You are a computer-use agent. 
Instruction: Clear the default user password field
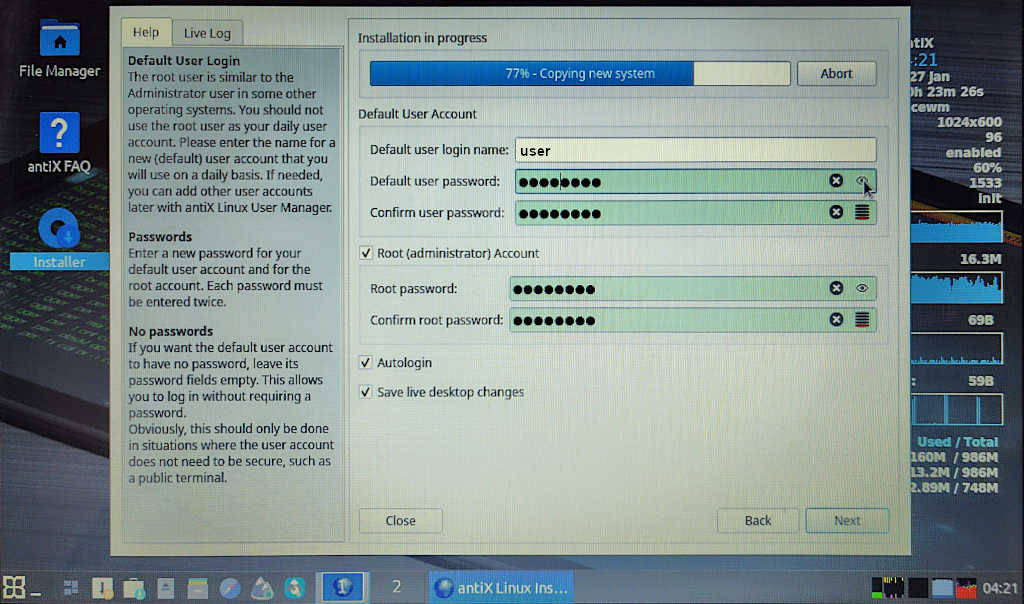[x=836, y=181]
